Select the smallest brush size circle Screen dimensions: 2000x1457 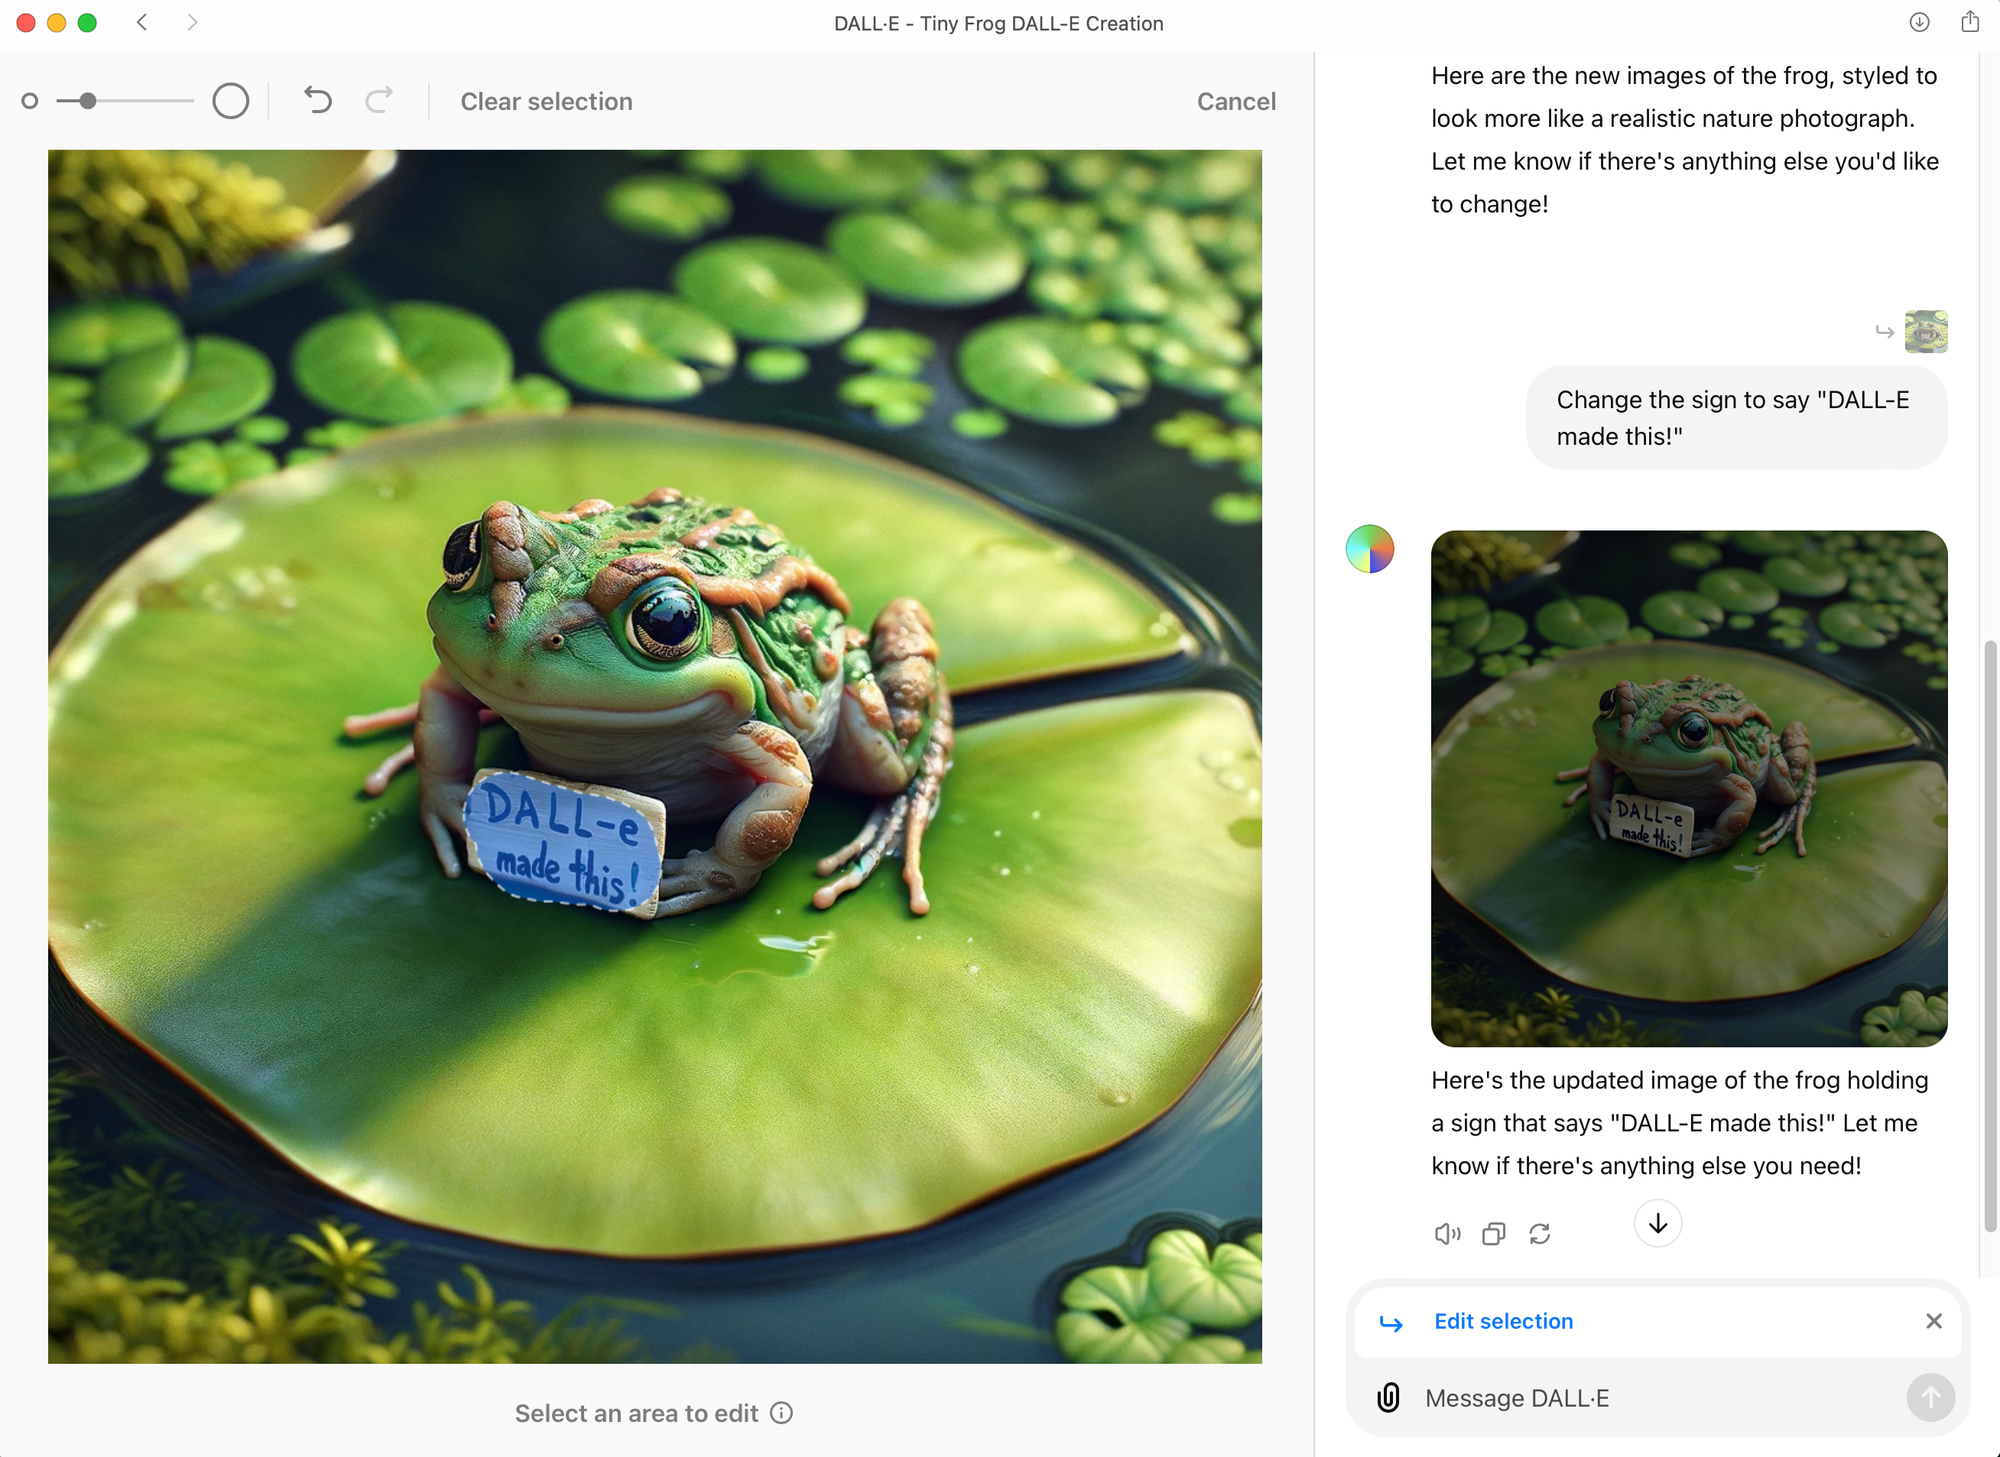tap(30, 101)
